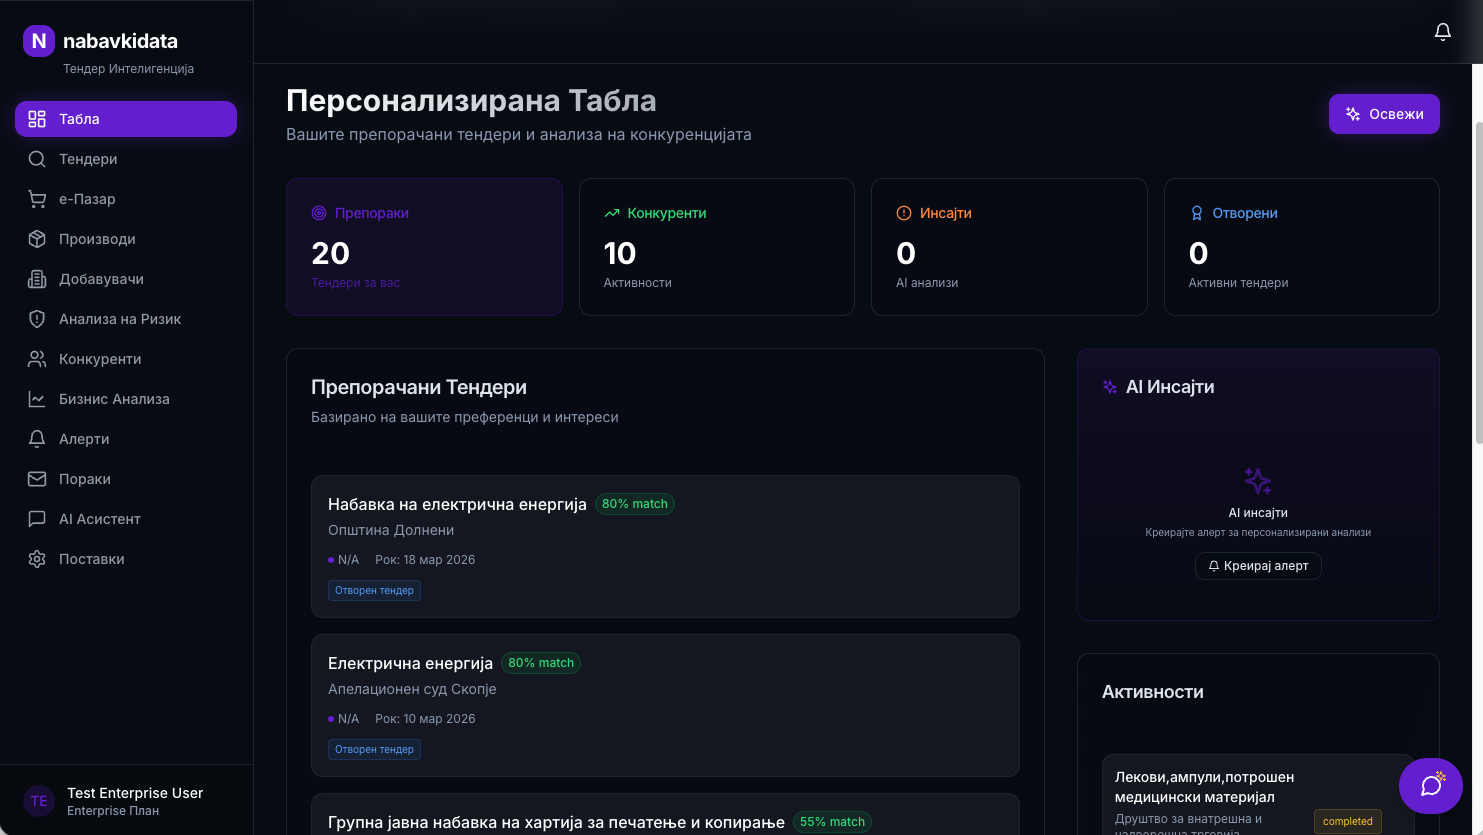
Task: Navigate to Производи
Action: tap(126, 239)
